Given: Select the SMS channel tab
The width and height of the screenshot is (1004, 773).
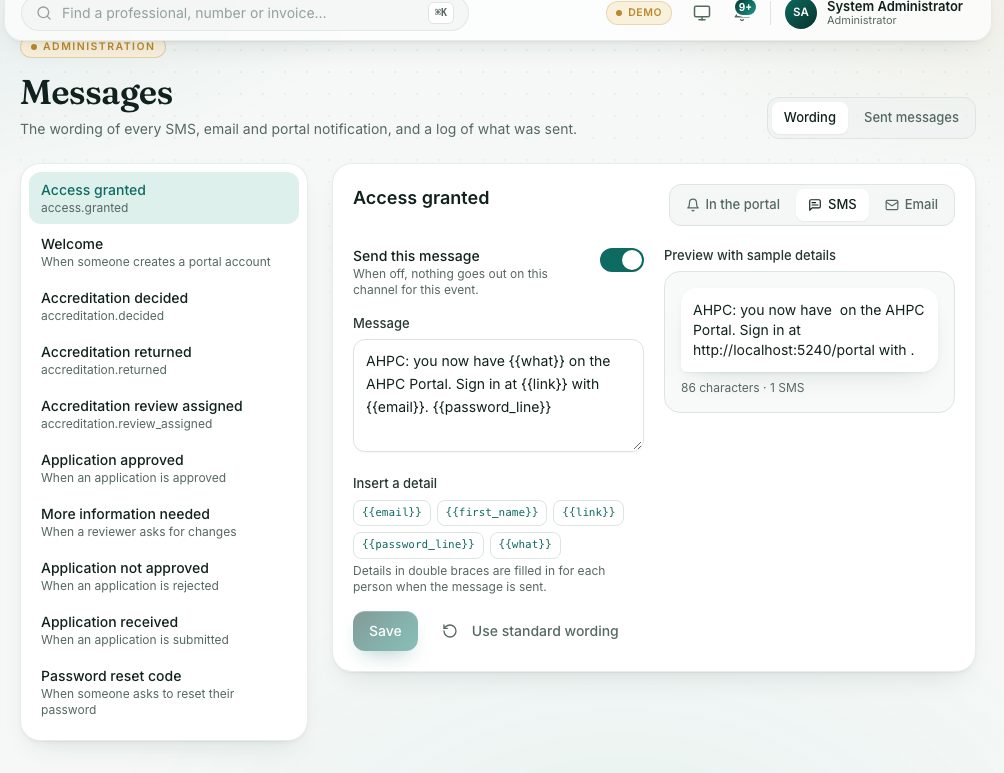Looking at the screenshot, I should pos(832,205).
